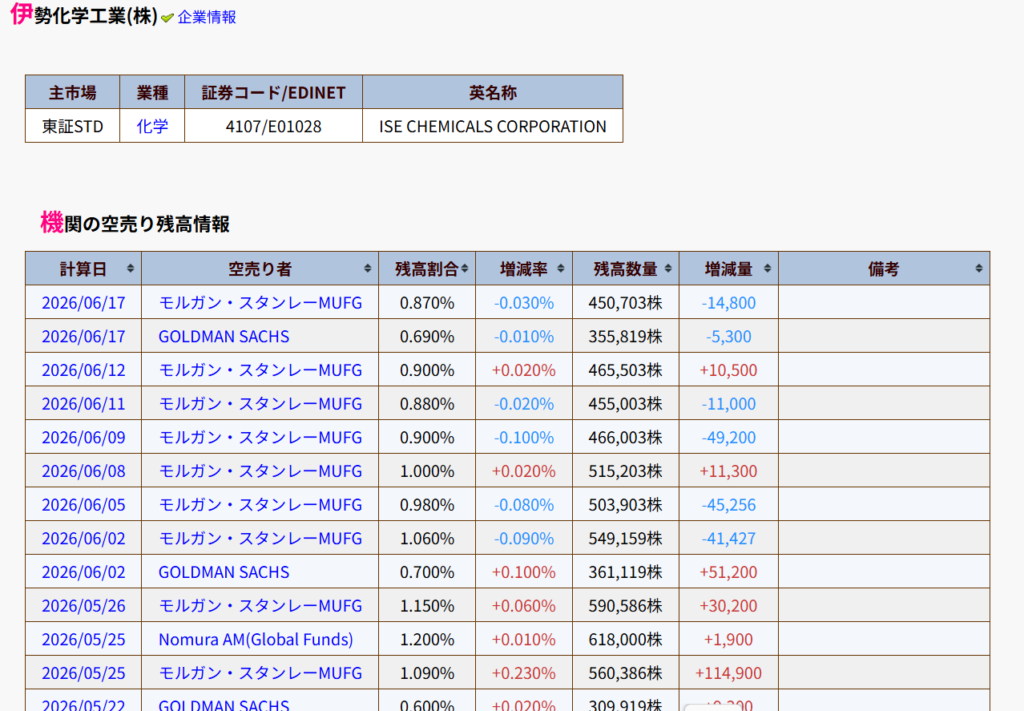Select the 残高数量 column header
1024x711 pixels.
pos(626,268)
